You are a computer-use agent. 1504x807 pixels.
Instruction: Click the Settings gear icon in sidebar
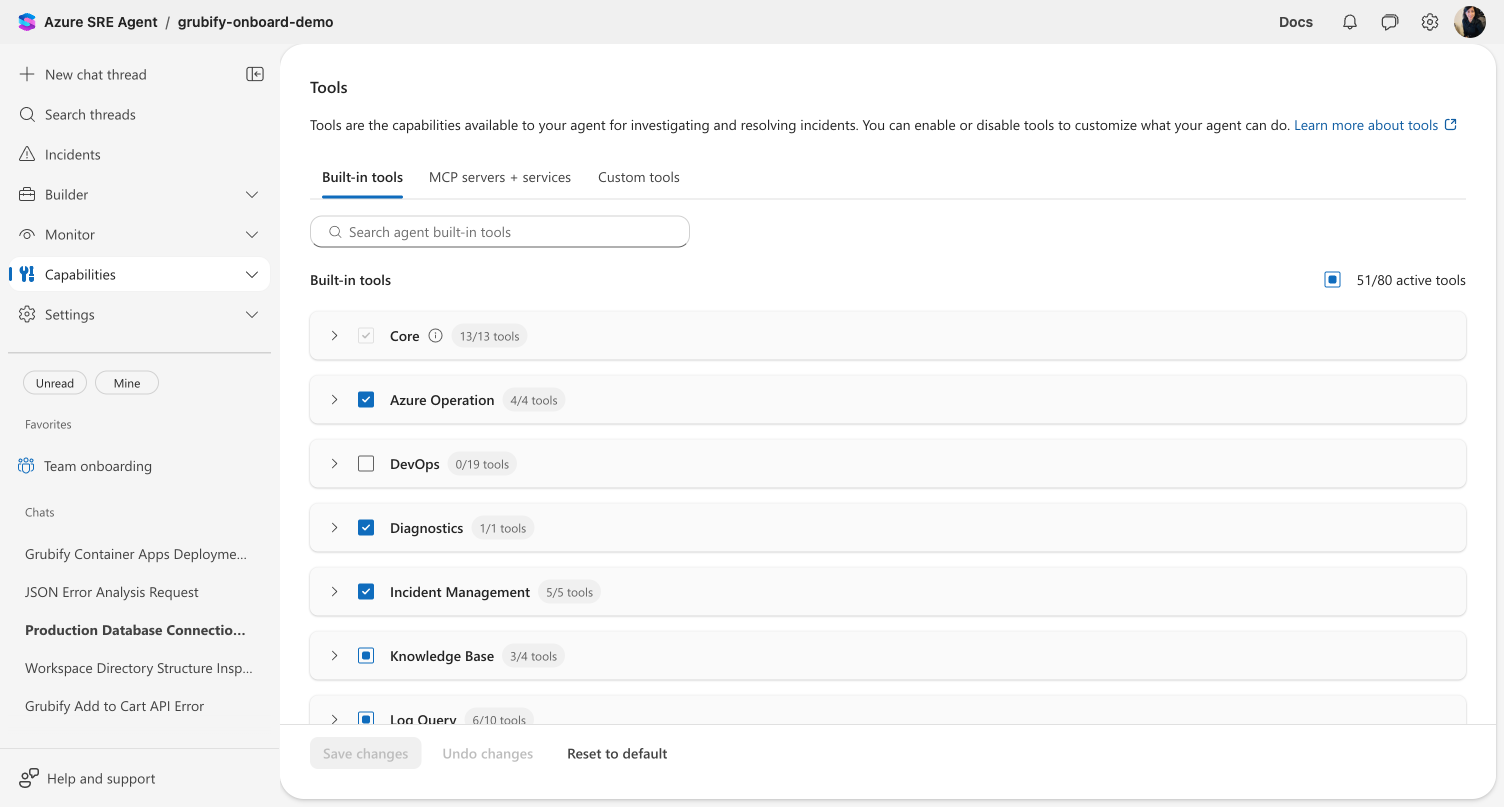[27, 314]
